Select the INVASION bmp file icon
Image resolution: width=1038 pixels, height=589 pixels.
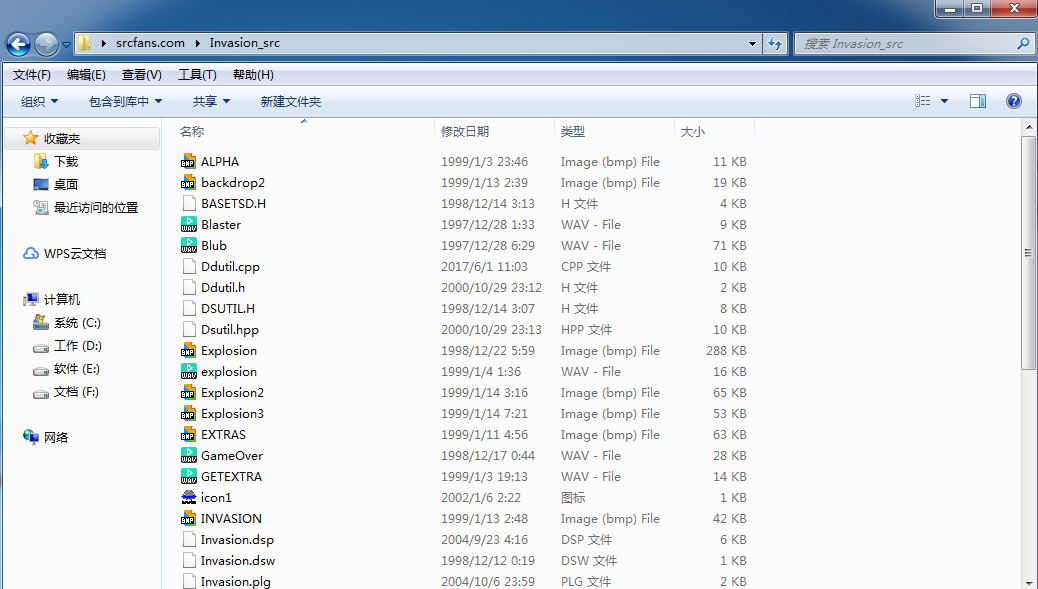(x=189, y=519)
